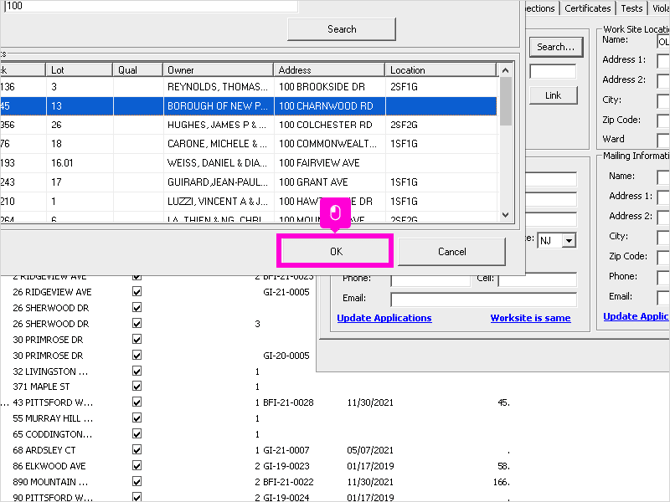The width and height of the screenshot is (670, 502).
Task: Click owner CARONE, MICHELE & ...
Action: [x=217, y=144]
